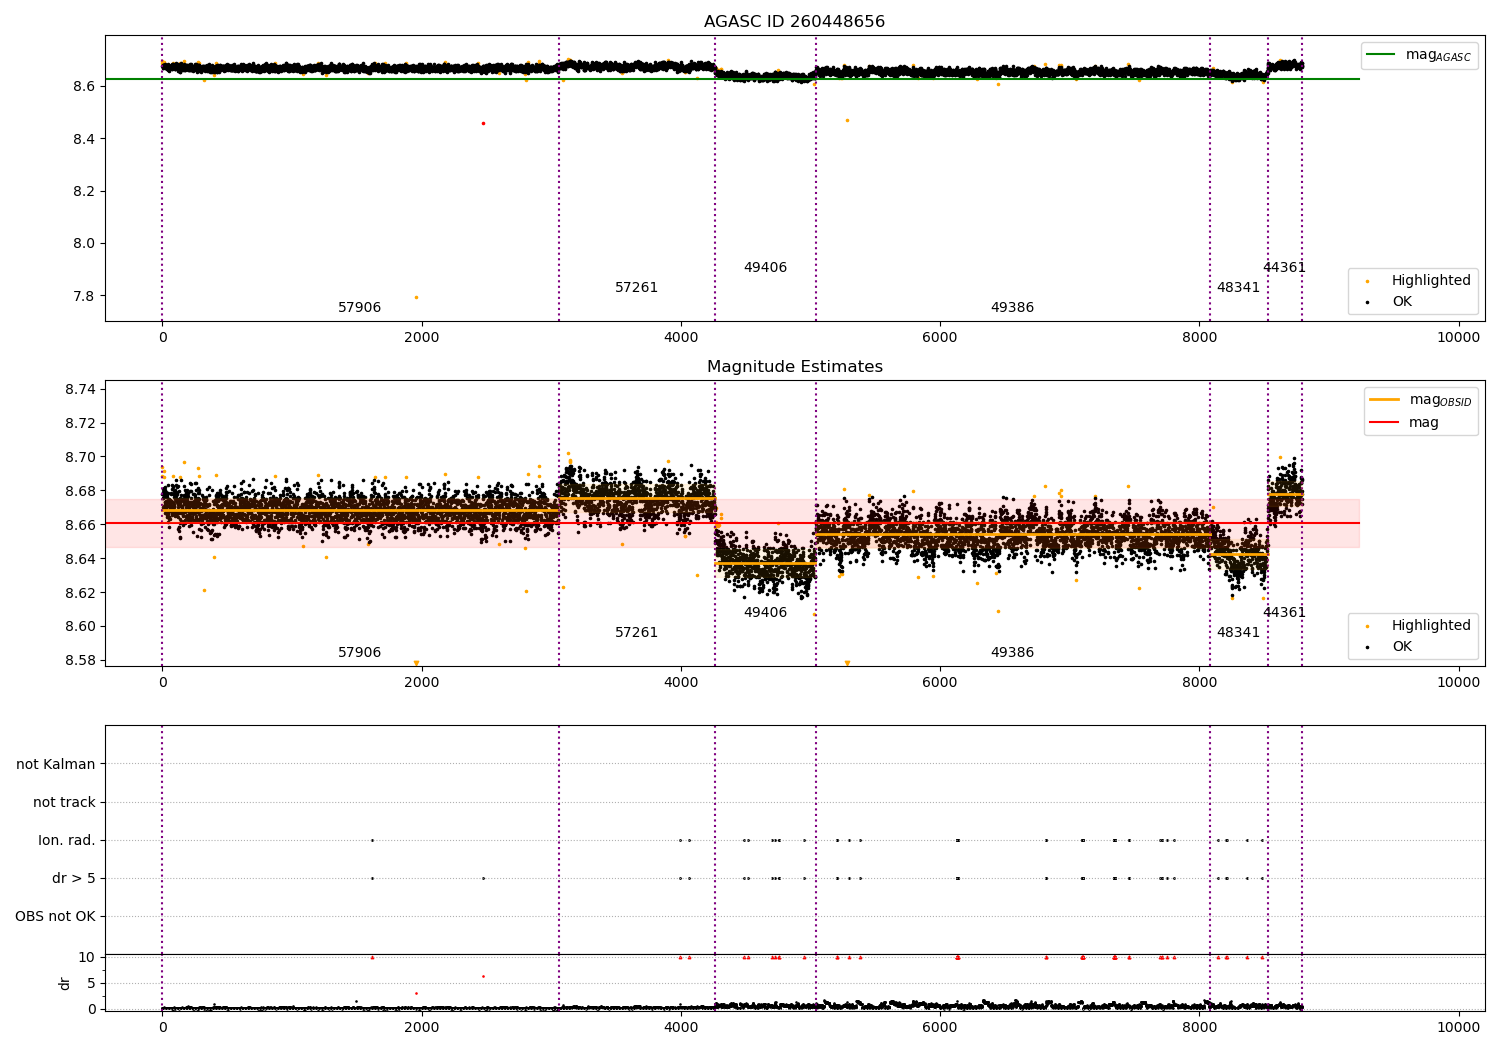This screenshot has height=1050, width=1500.
Task: Click obsid label 49386 in the top plot
Action: (1012, 308)
